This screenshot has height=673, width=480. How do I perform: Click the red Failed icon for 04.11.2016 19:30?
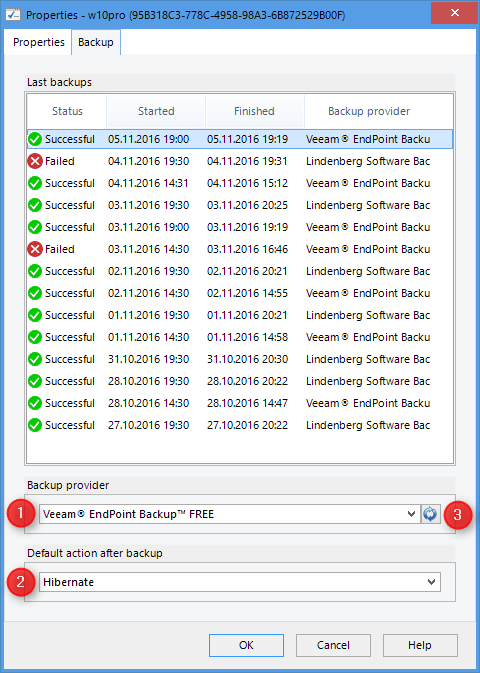35,161
